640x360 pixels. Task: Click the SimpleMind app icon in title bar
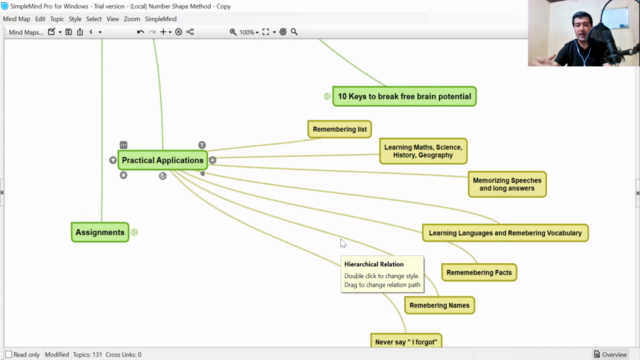click(4, 6)
